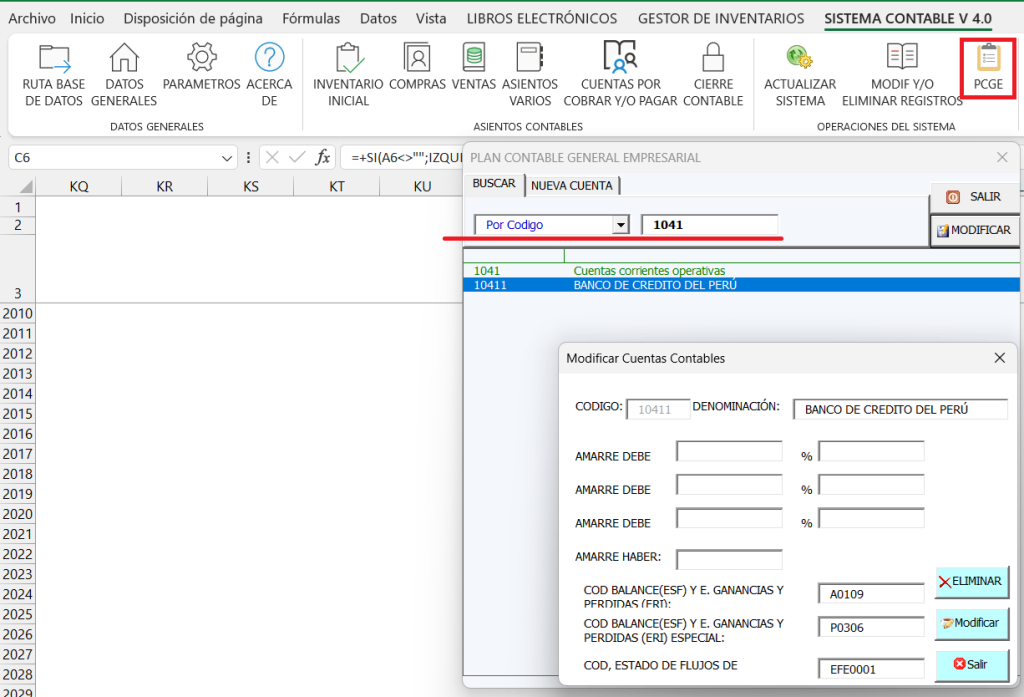This screenshot has height=697, width=1024.
Task: Select column header KS
Action: pos(251,187)
